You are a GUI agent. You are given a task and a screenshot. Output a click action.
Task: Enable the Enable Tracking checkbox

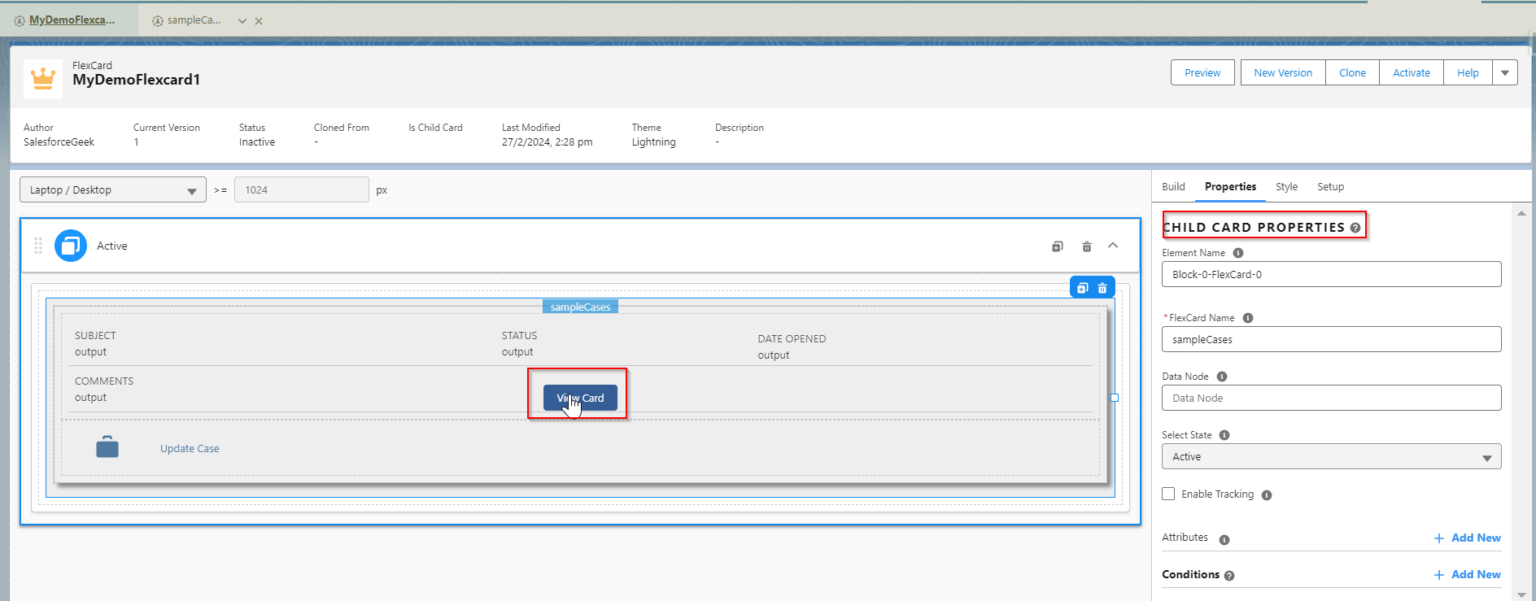click(x=1168, y=493)
